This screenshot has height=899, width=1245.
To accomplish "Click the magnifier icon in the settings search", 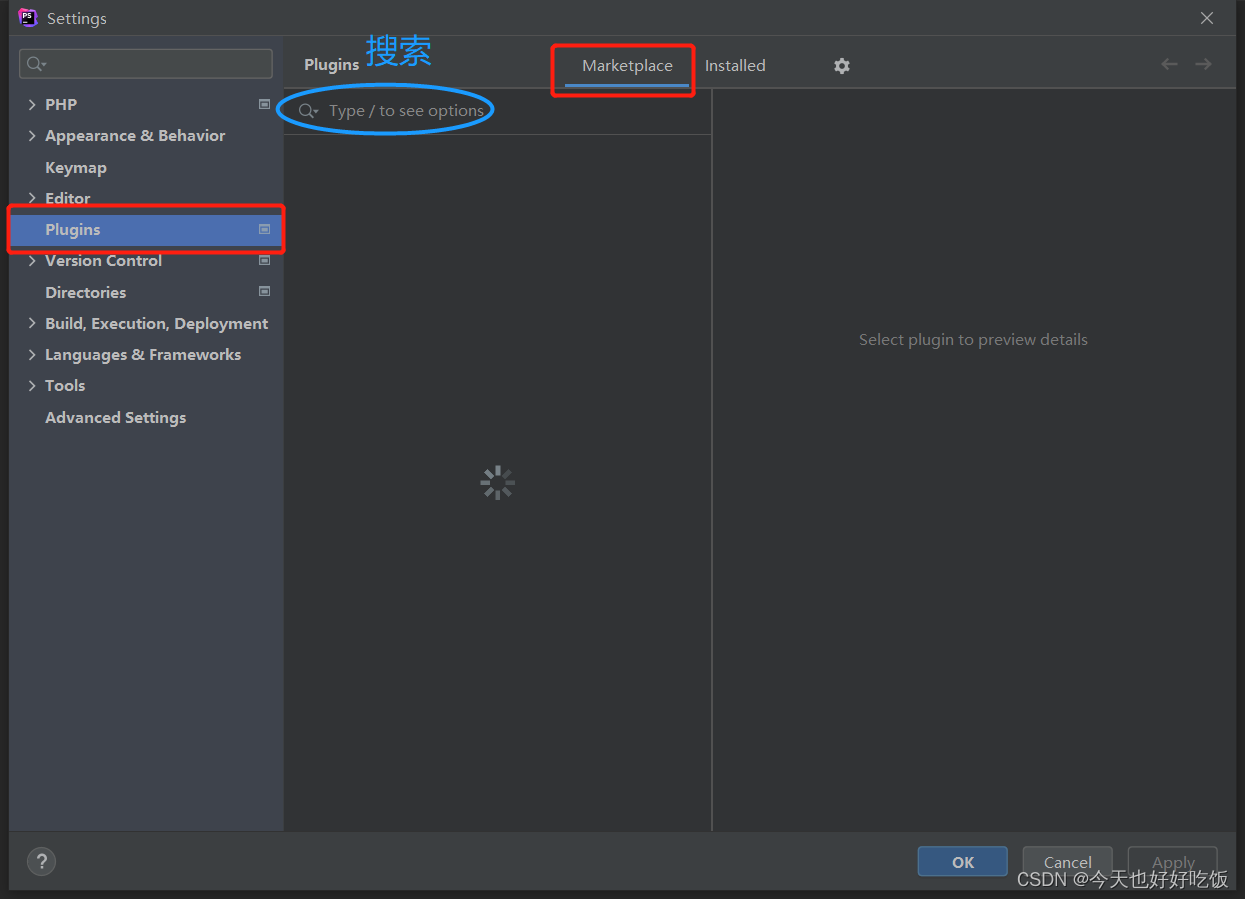I will pyautogui.click(x=37, y=64).
